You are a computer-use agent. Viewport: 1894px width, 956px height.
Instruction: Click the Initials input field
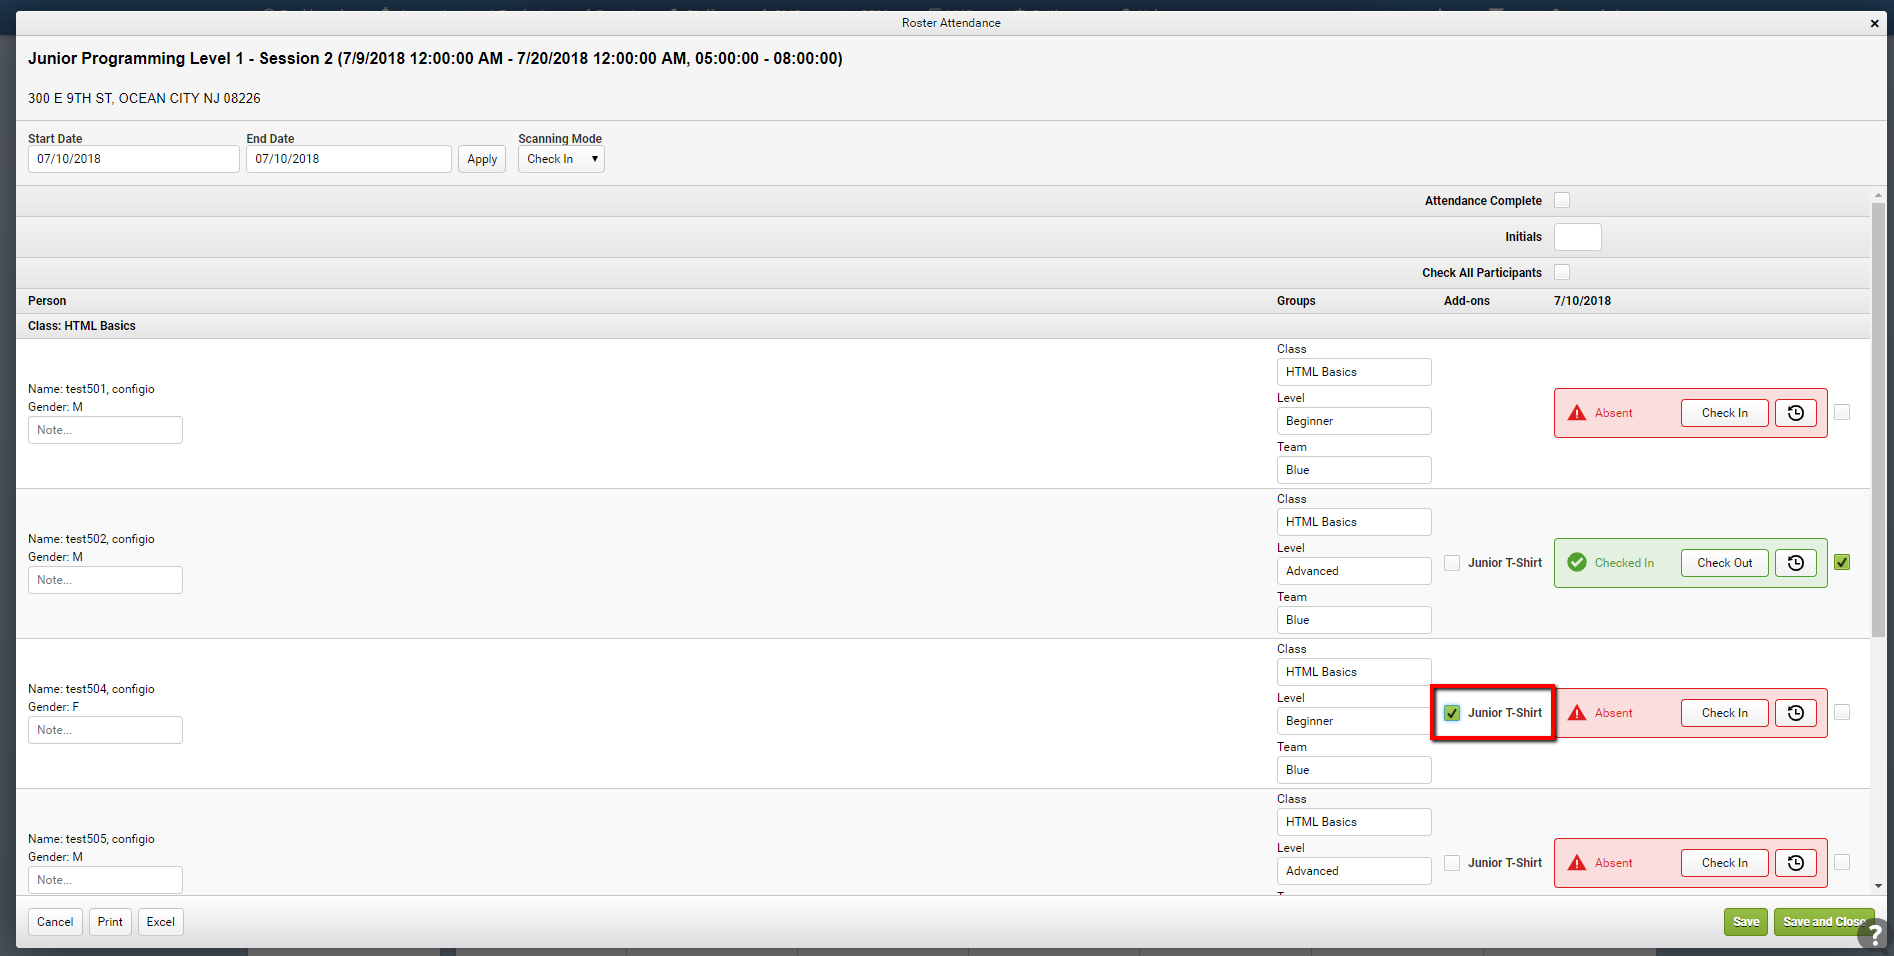[1578, 237]
